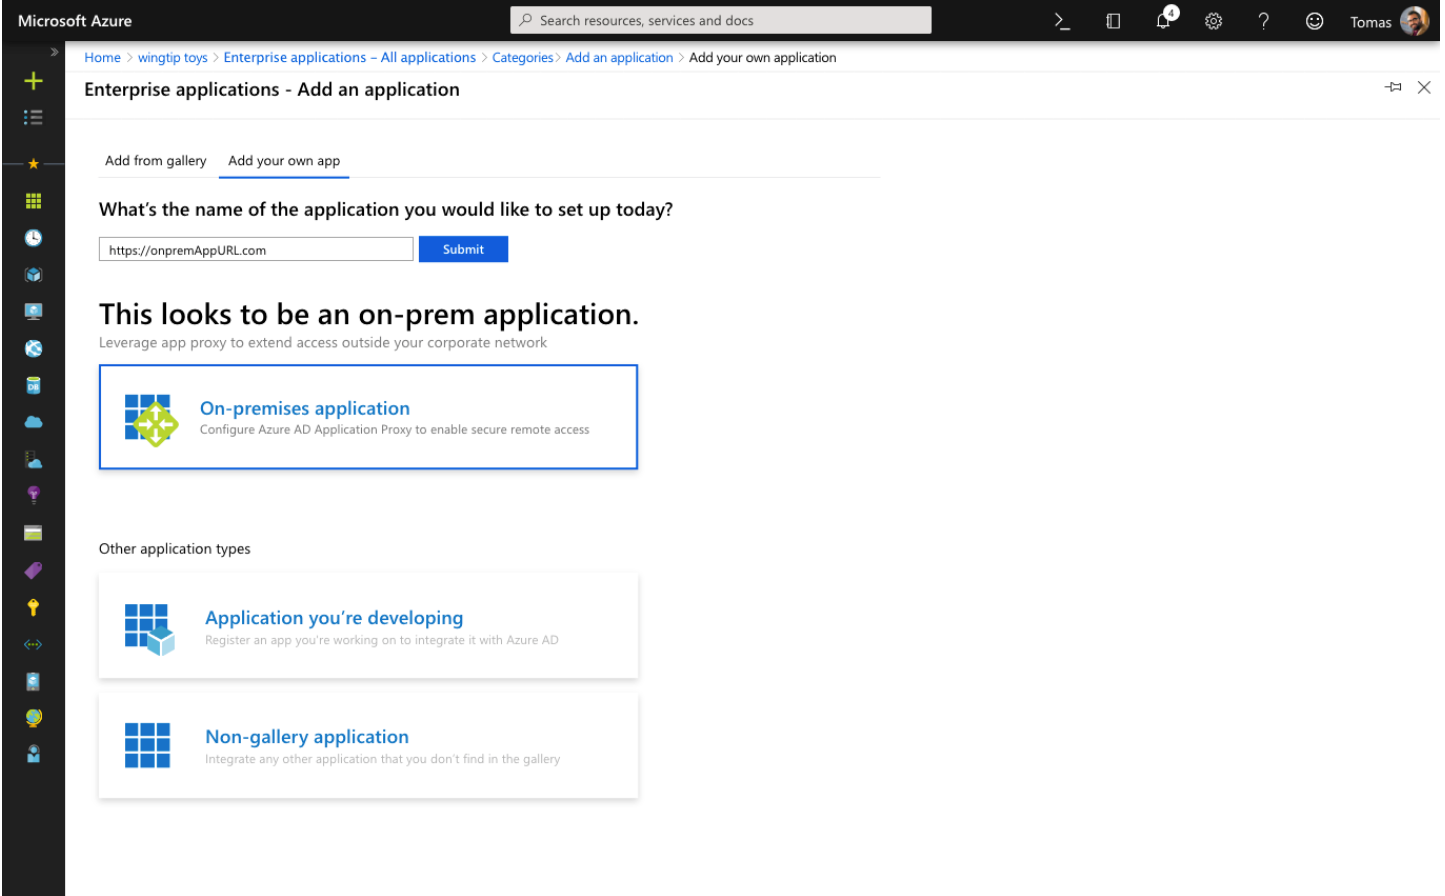Click the search resources, services and docs box
Viewport: 1445px width, 896px height.
[x=720, y=20]
